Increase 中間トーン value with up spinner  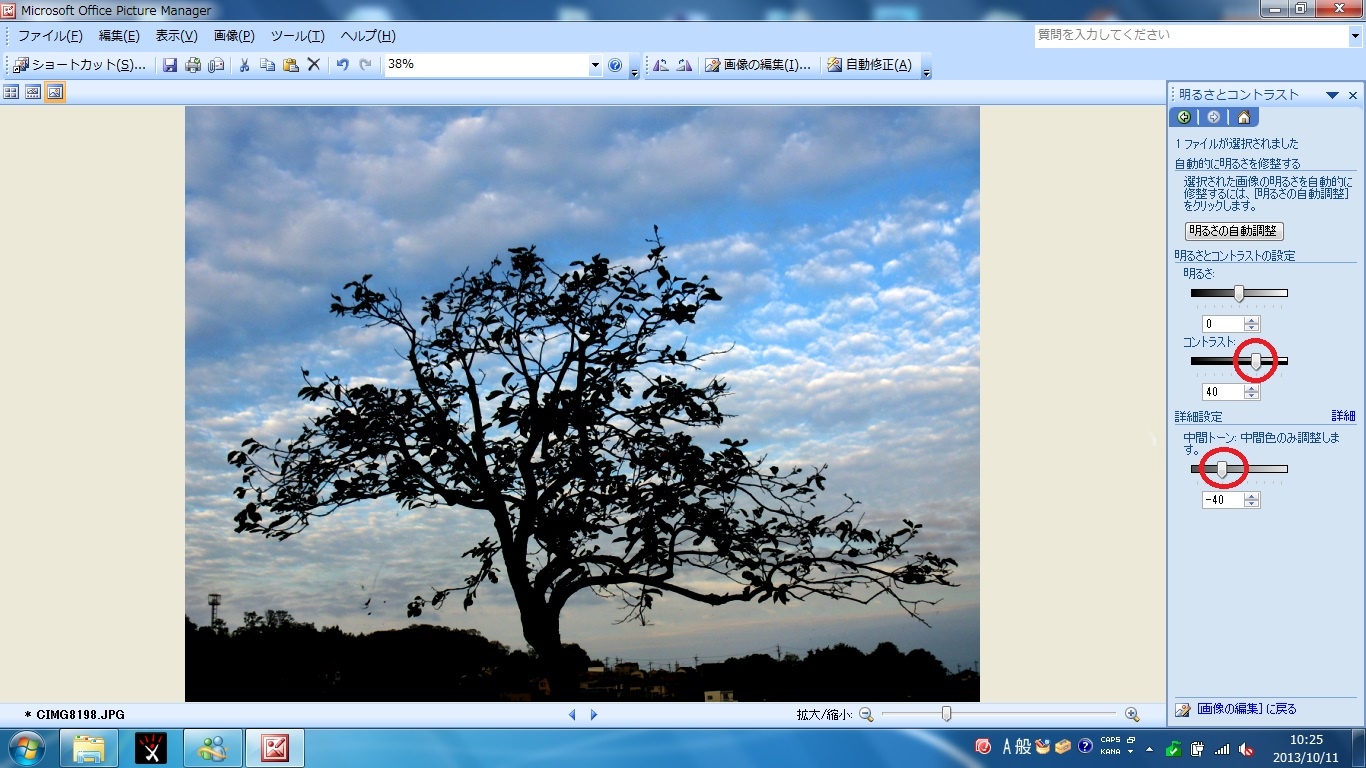click(x=1252, y=496)
